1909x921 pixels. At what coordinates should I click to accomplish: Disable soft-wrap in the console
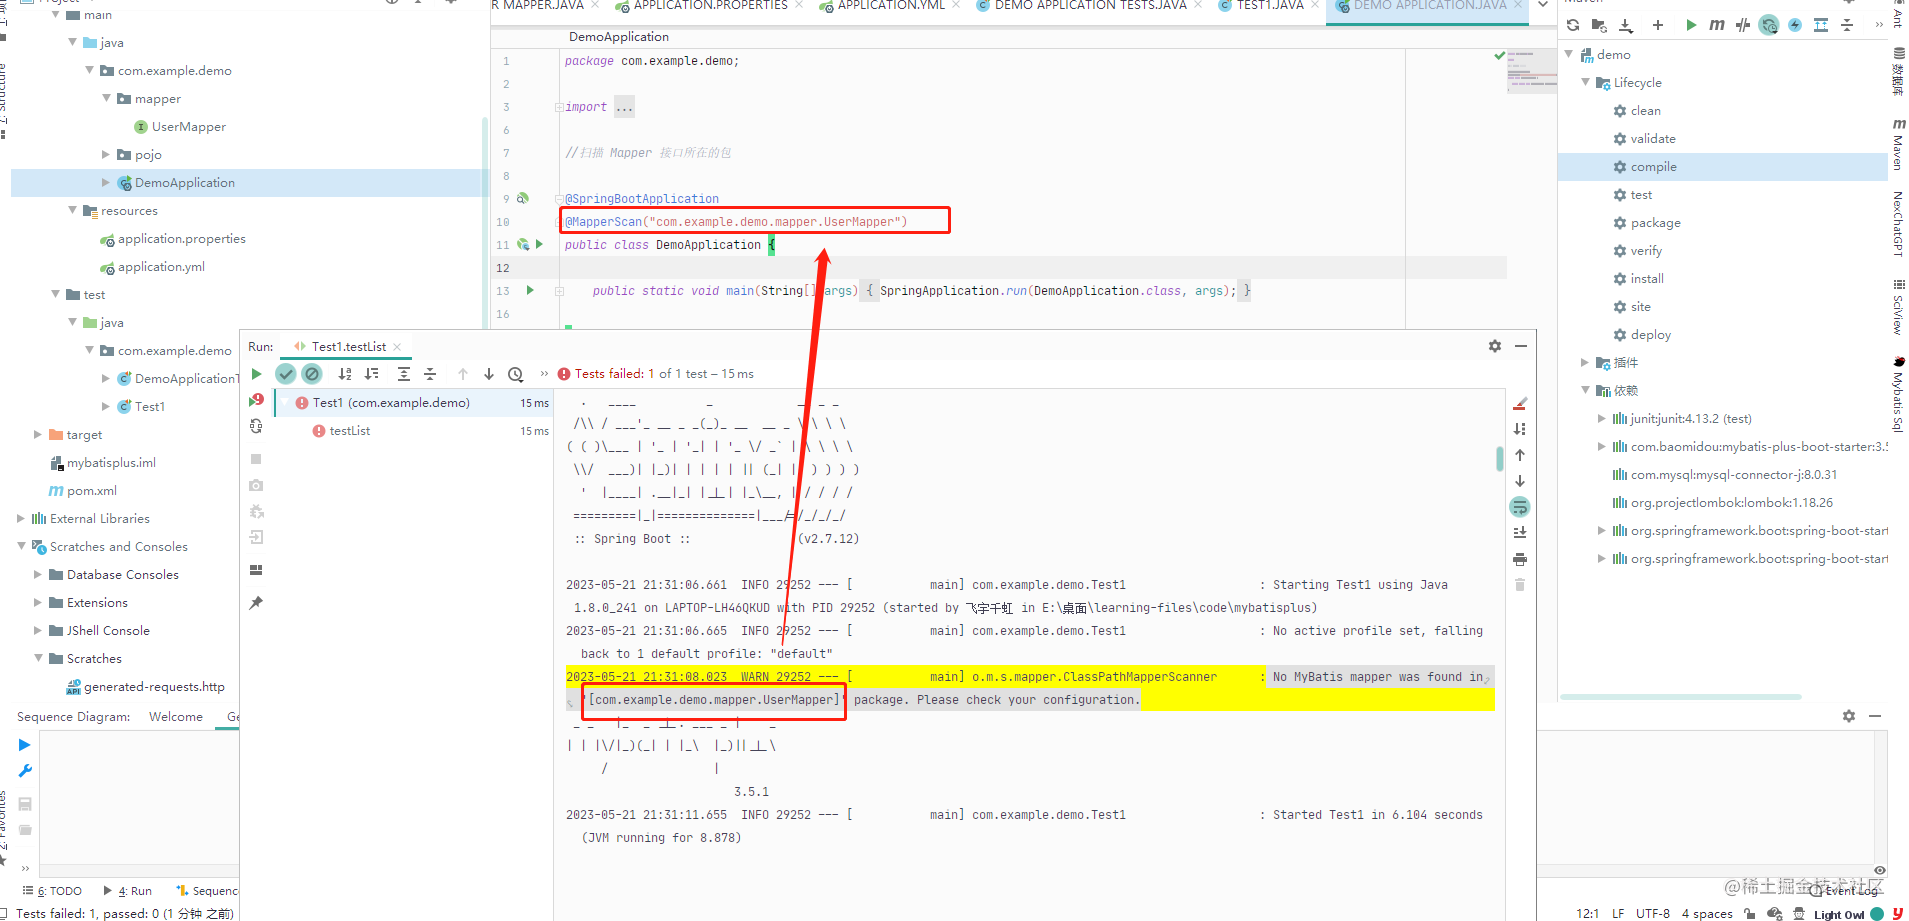click(x=1520, y=506)
